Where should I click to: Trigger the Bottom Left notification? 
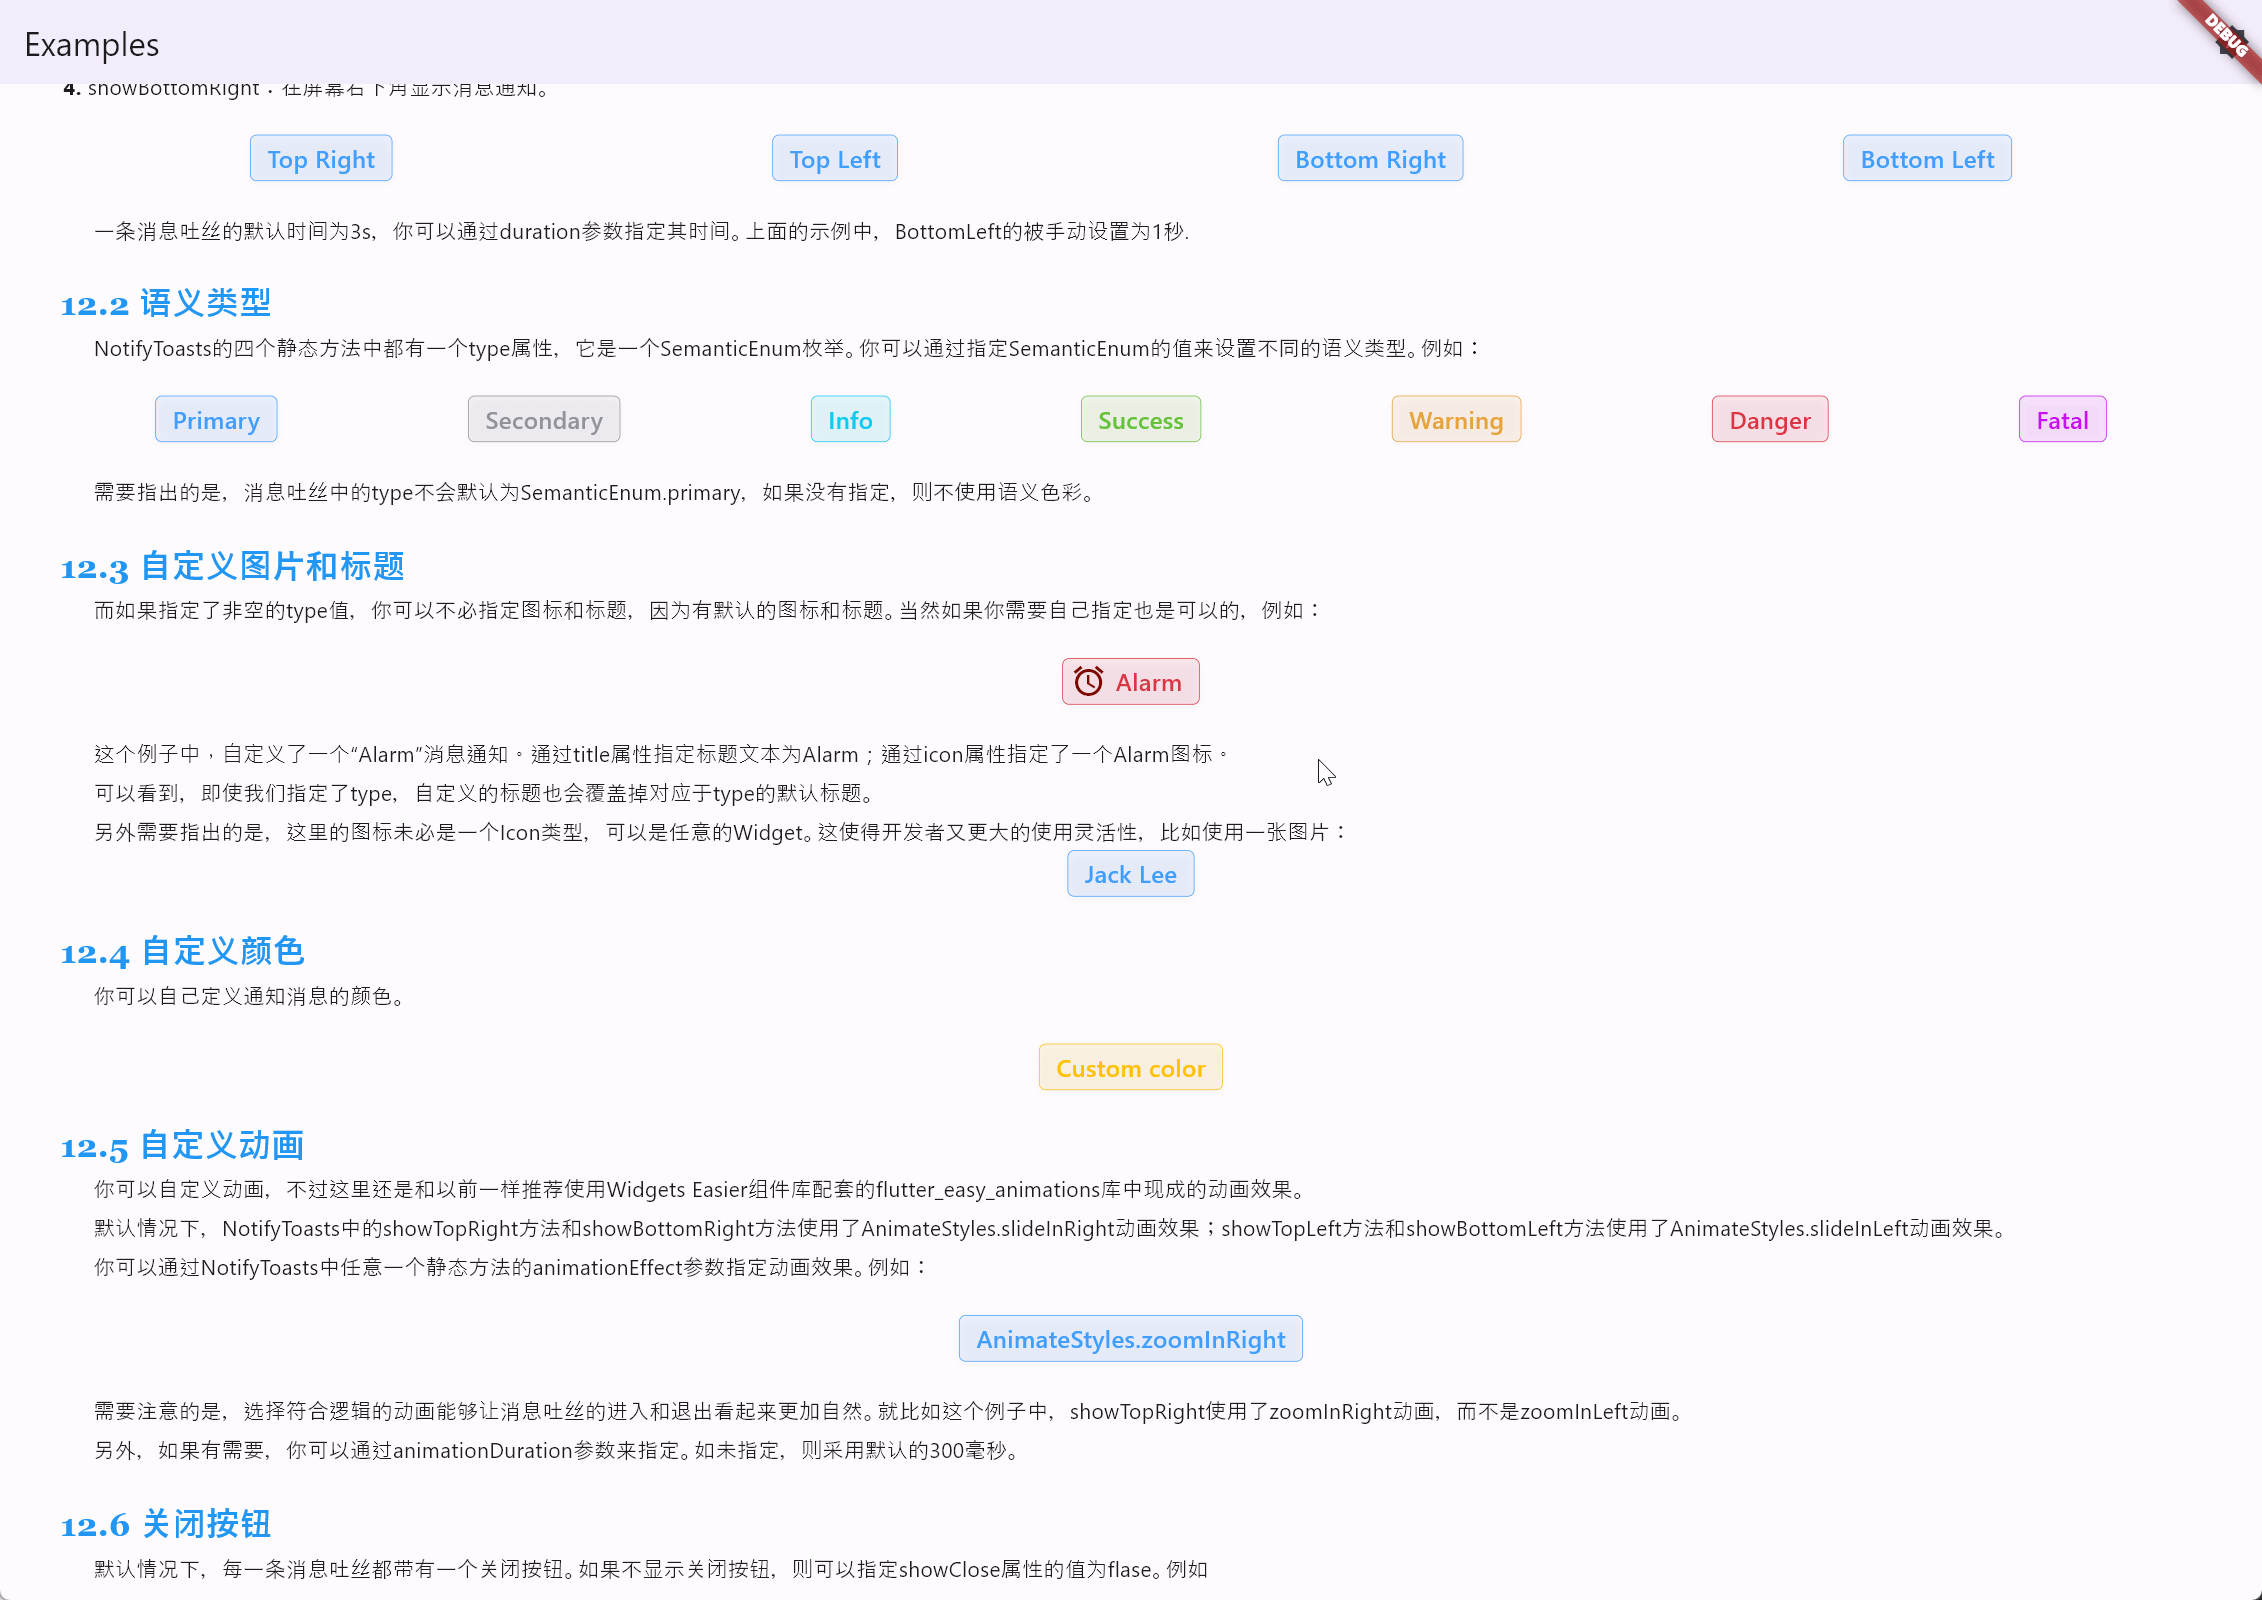[1926, 158]
